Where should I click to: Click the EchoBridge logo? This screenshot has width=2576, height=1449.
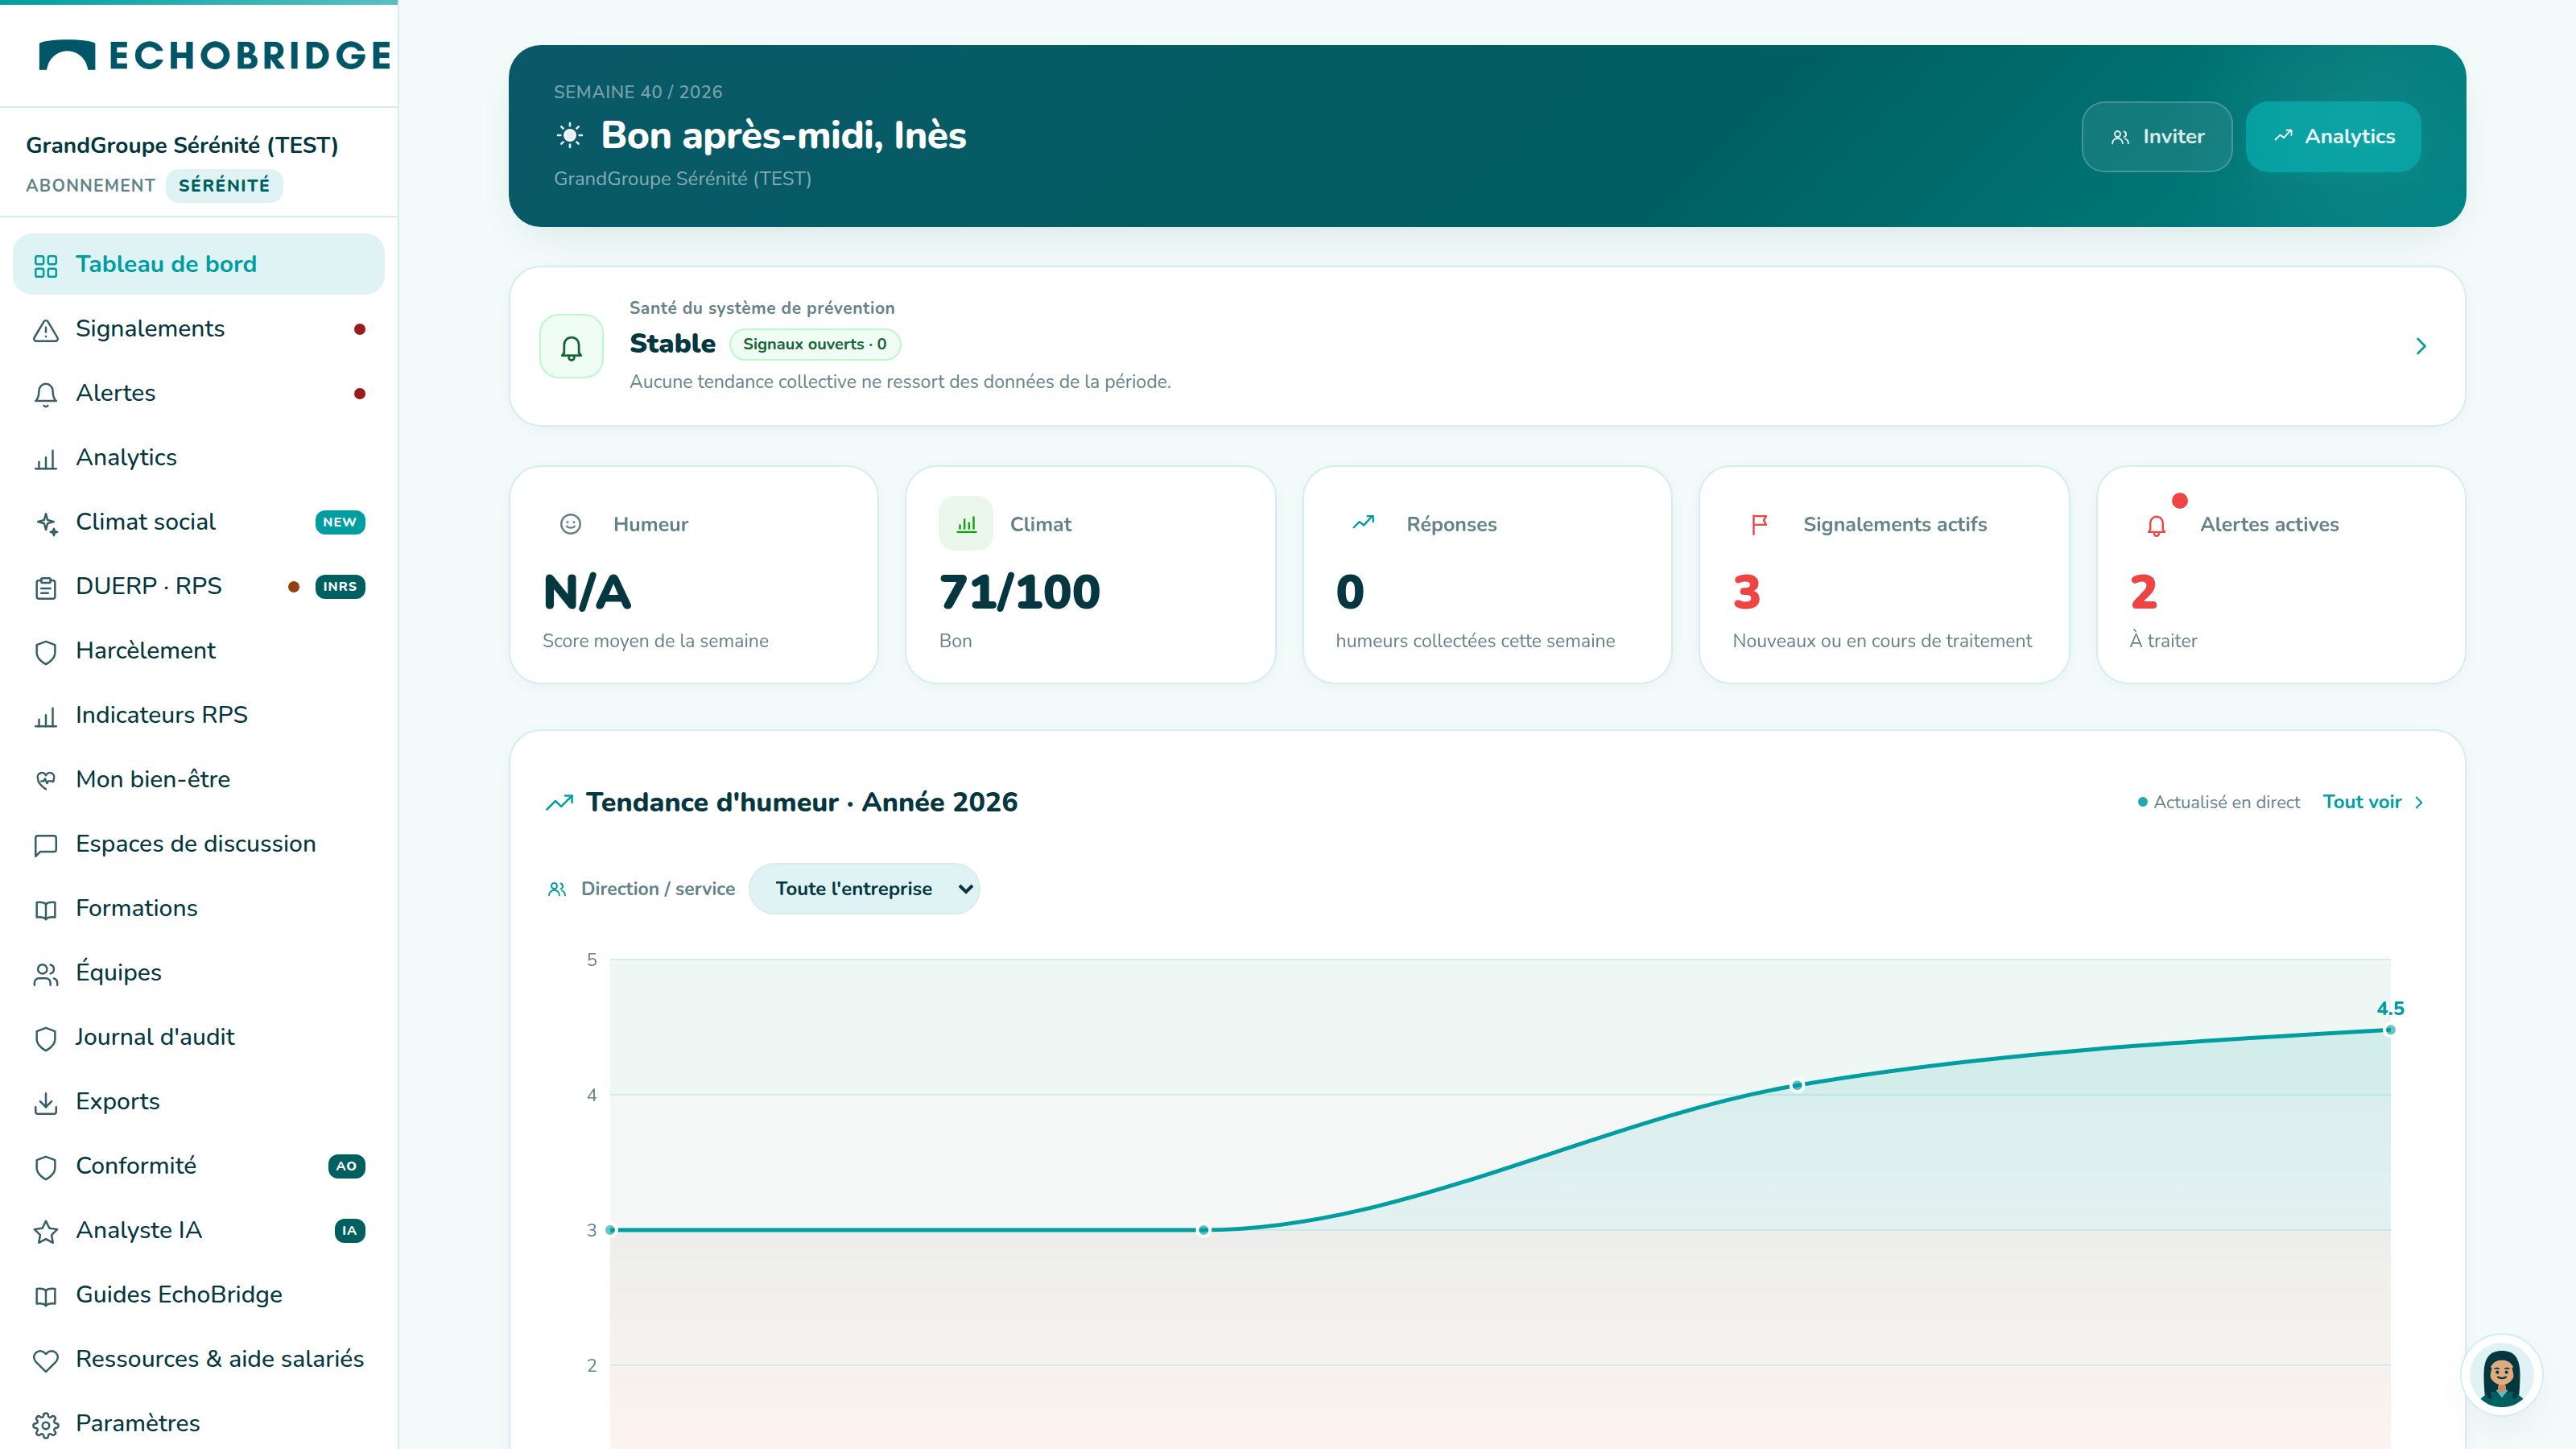(214, 55)
